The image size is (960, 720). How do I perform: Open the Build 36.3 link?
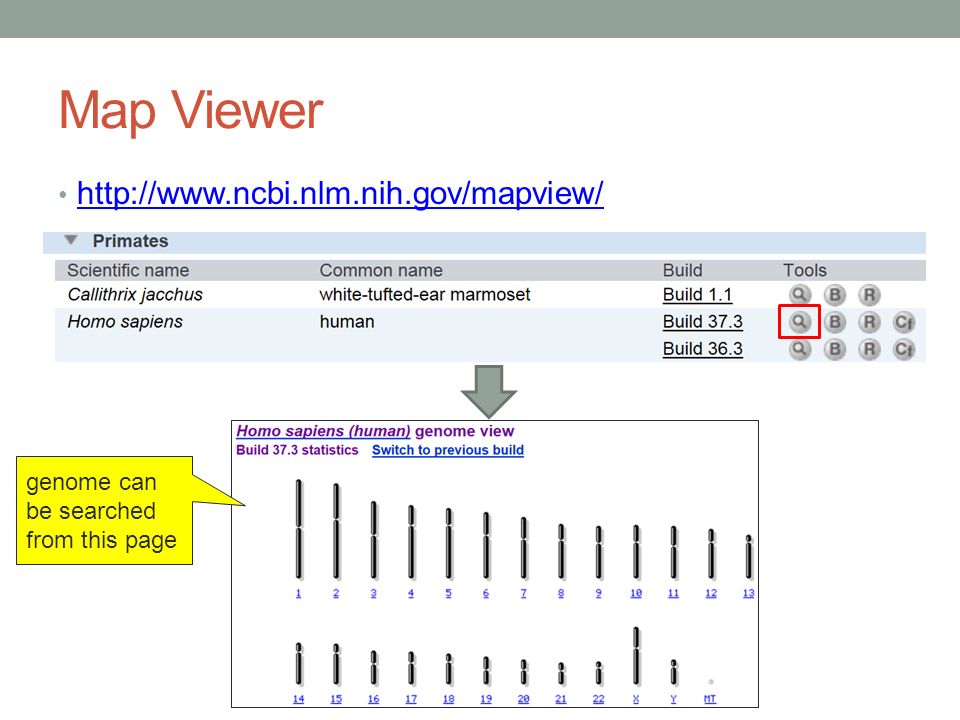pyautogui.click(x=702, y=348)
